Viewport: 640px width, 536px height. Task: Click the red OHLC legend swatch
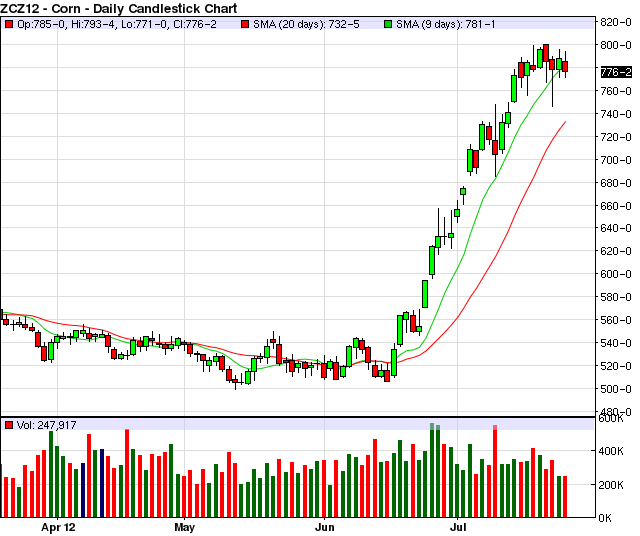pos(9,24)
